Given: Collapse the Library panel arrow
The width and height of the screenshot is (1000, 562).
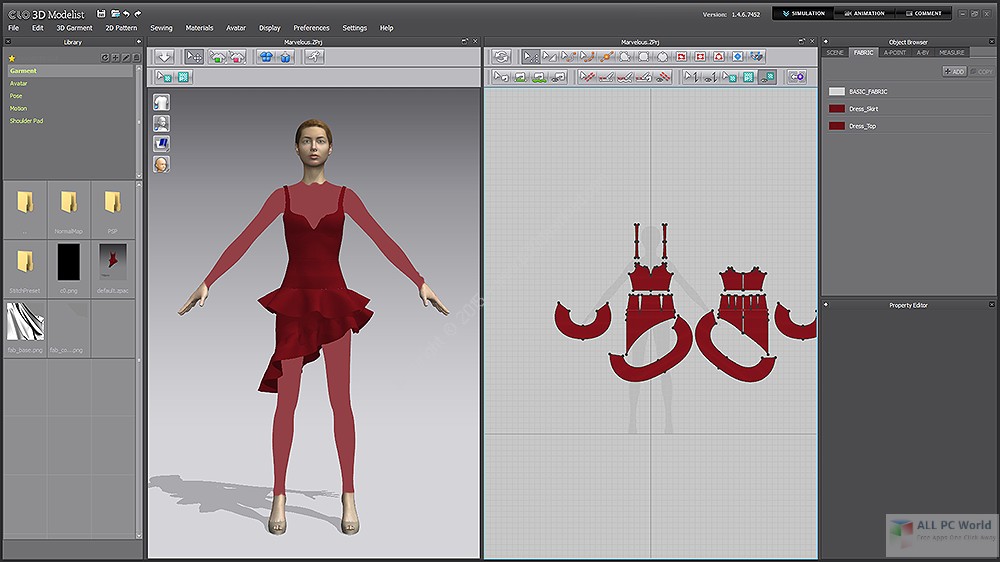Looking at the screenshot, I should (138, 42).
